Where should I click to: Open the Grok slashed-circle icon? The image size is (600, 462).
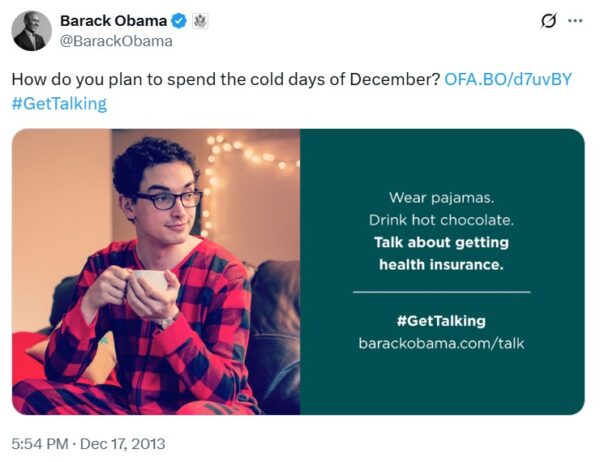click(x=548, y=21)
